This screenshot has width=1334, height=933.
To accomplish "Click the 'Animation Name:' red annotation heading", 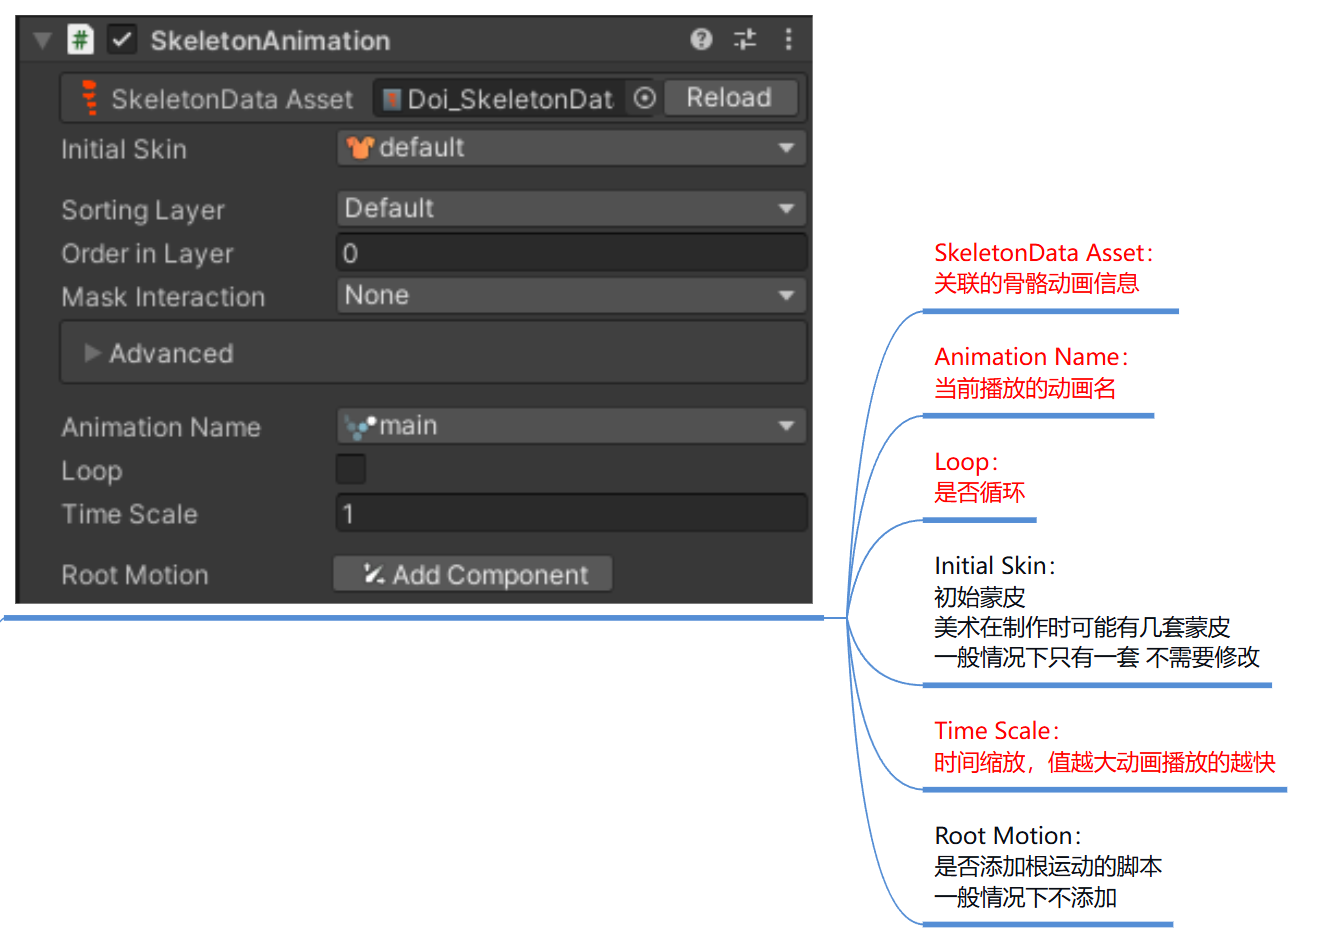I will pyautogui.click(x=1031, y=357).
